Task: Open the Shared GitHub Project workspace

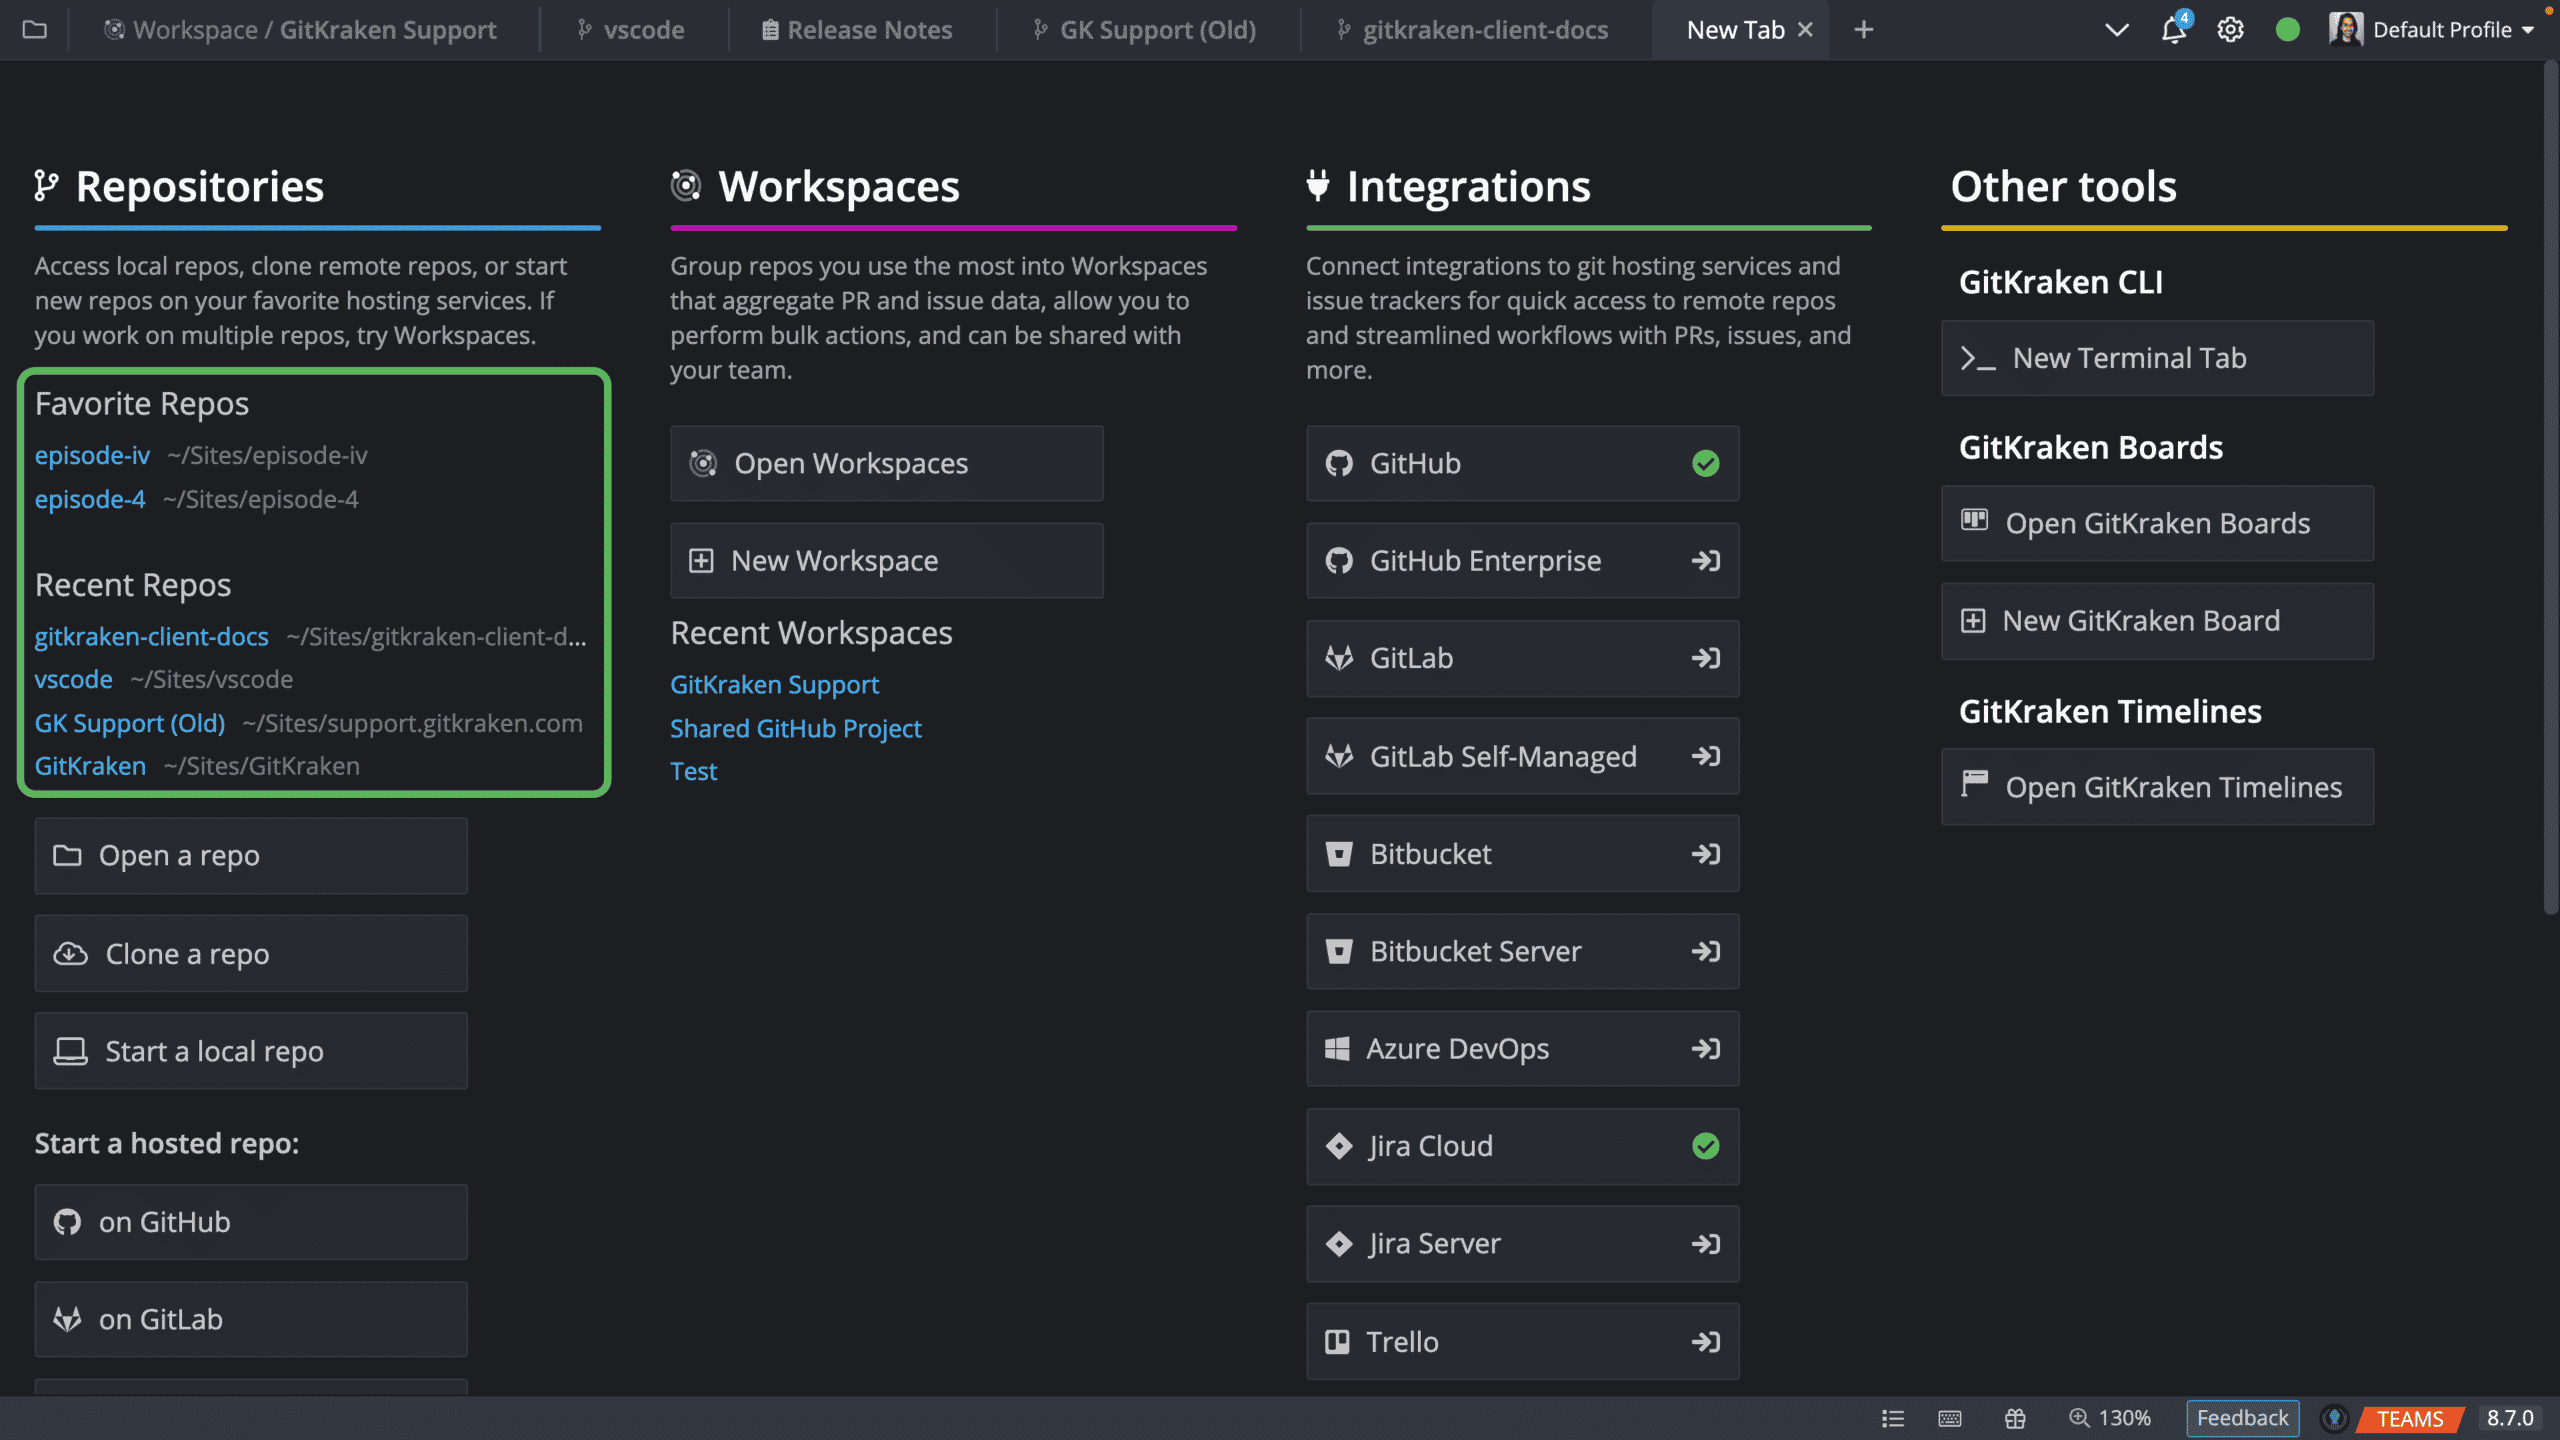Action: (796, 728)
